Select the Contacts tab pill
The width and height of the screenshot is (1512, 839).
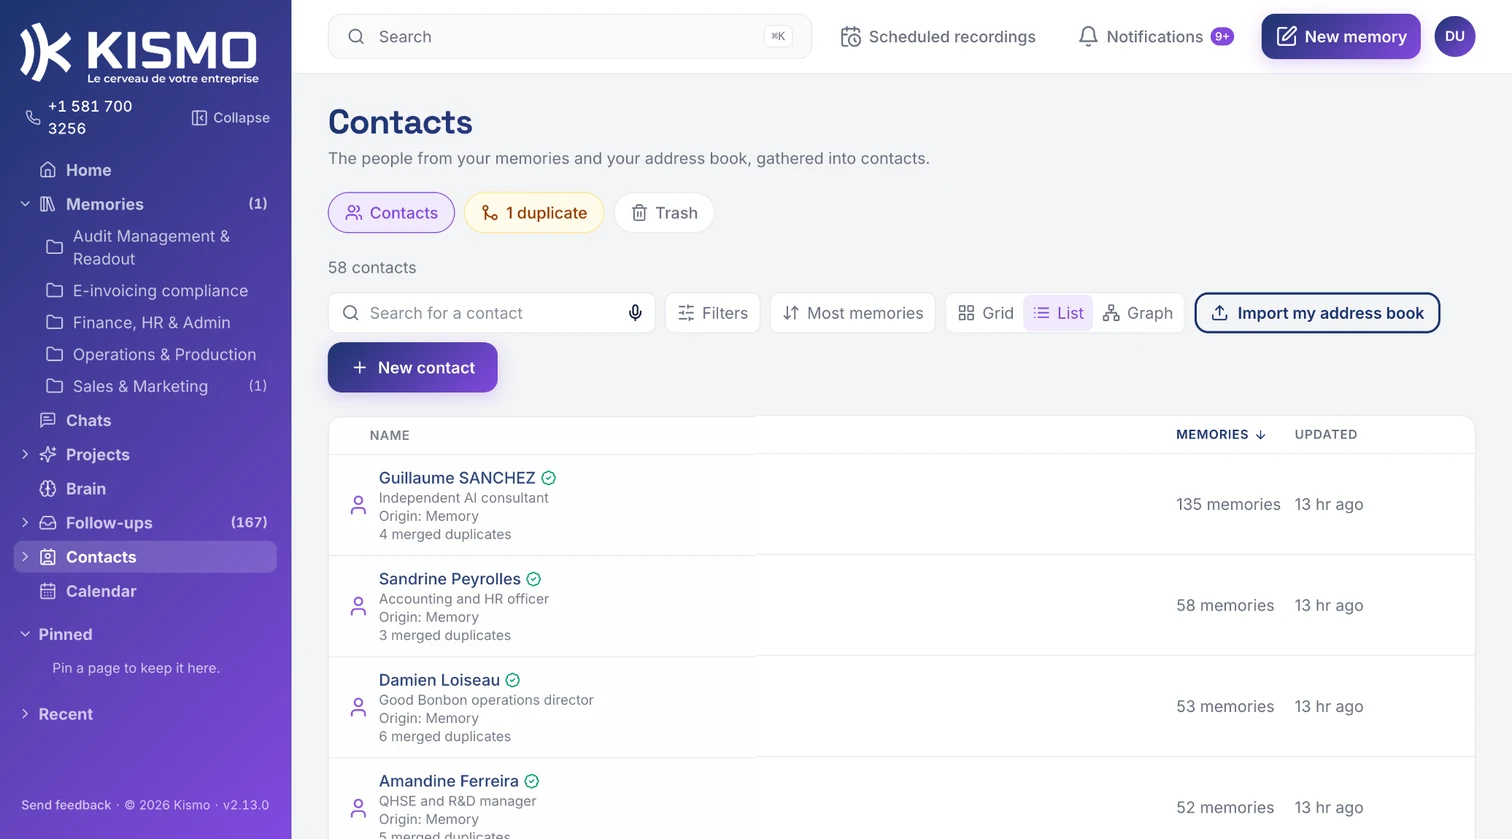[391, 213]
